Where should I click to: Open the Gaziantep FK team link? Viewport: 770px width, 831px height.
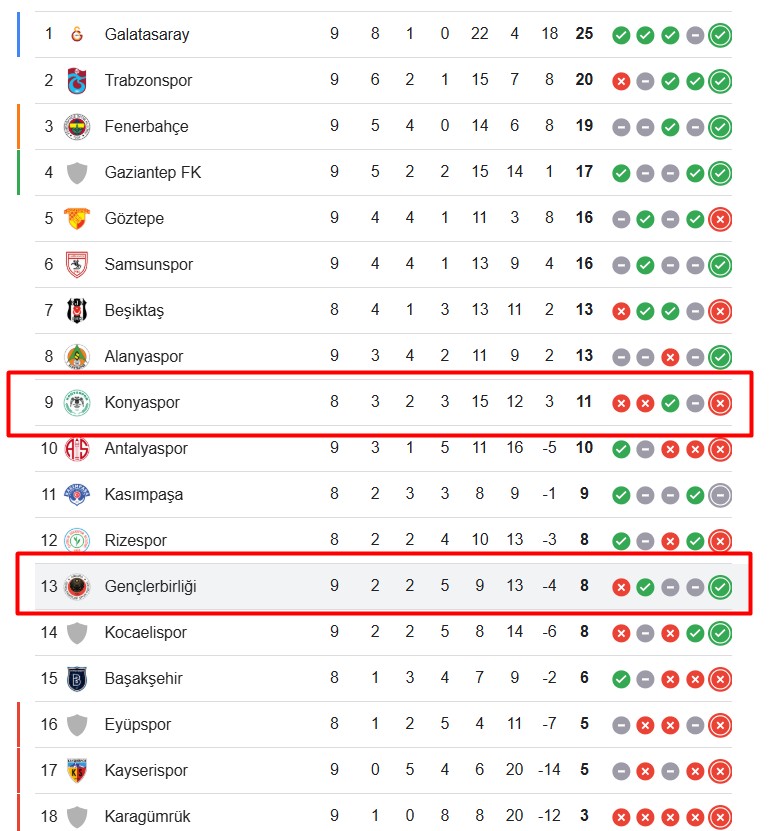coord(152,172)
